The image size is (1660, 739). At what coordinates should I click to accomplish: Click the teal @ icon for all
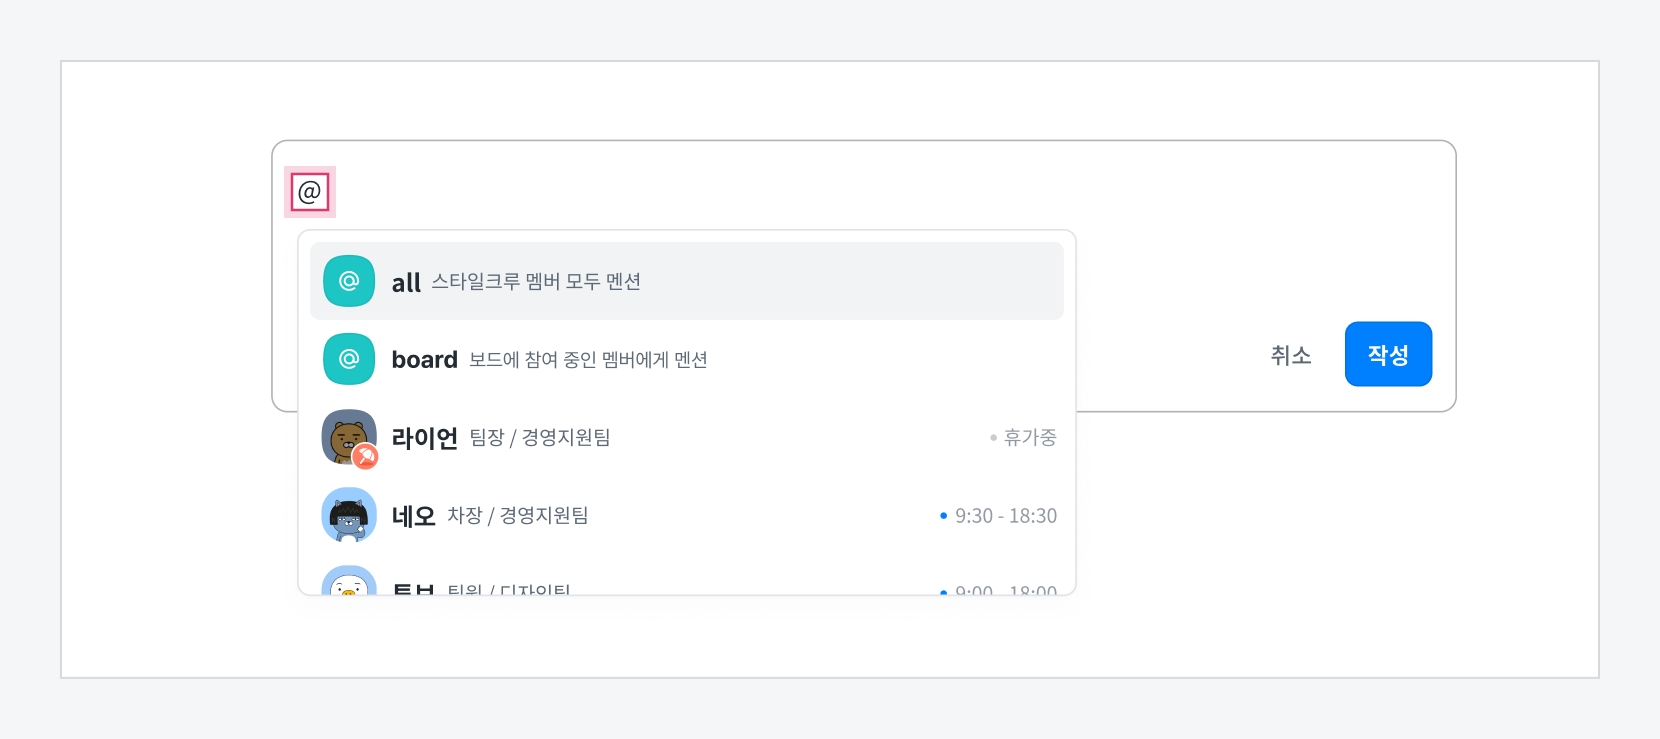tap(349, 281)
